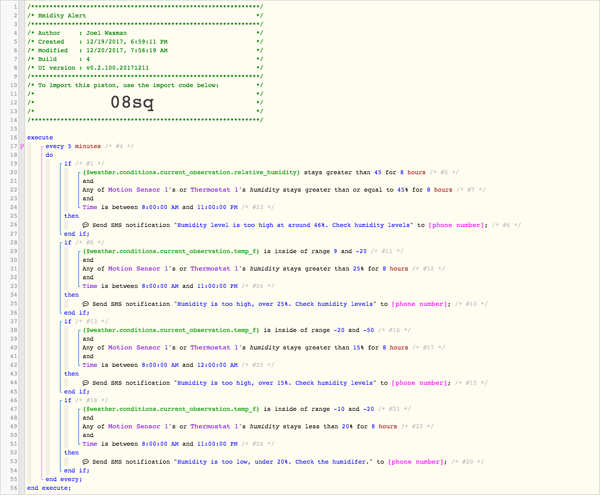
Task: Click 'end if;' on line 54
Action: [x=77, y=470]
